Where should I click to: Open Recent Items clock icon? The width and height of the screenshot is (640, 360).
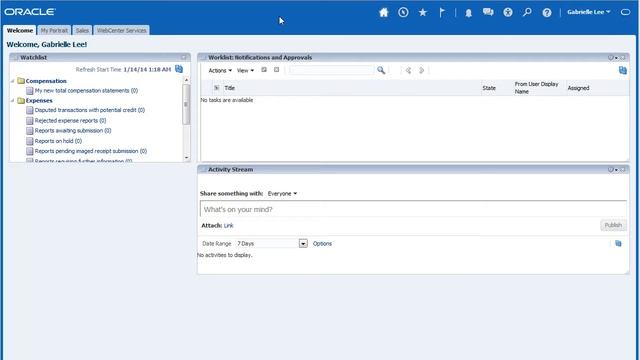[403, 12]
